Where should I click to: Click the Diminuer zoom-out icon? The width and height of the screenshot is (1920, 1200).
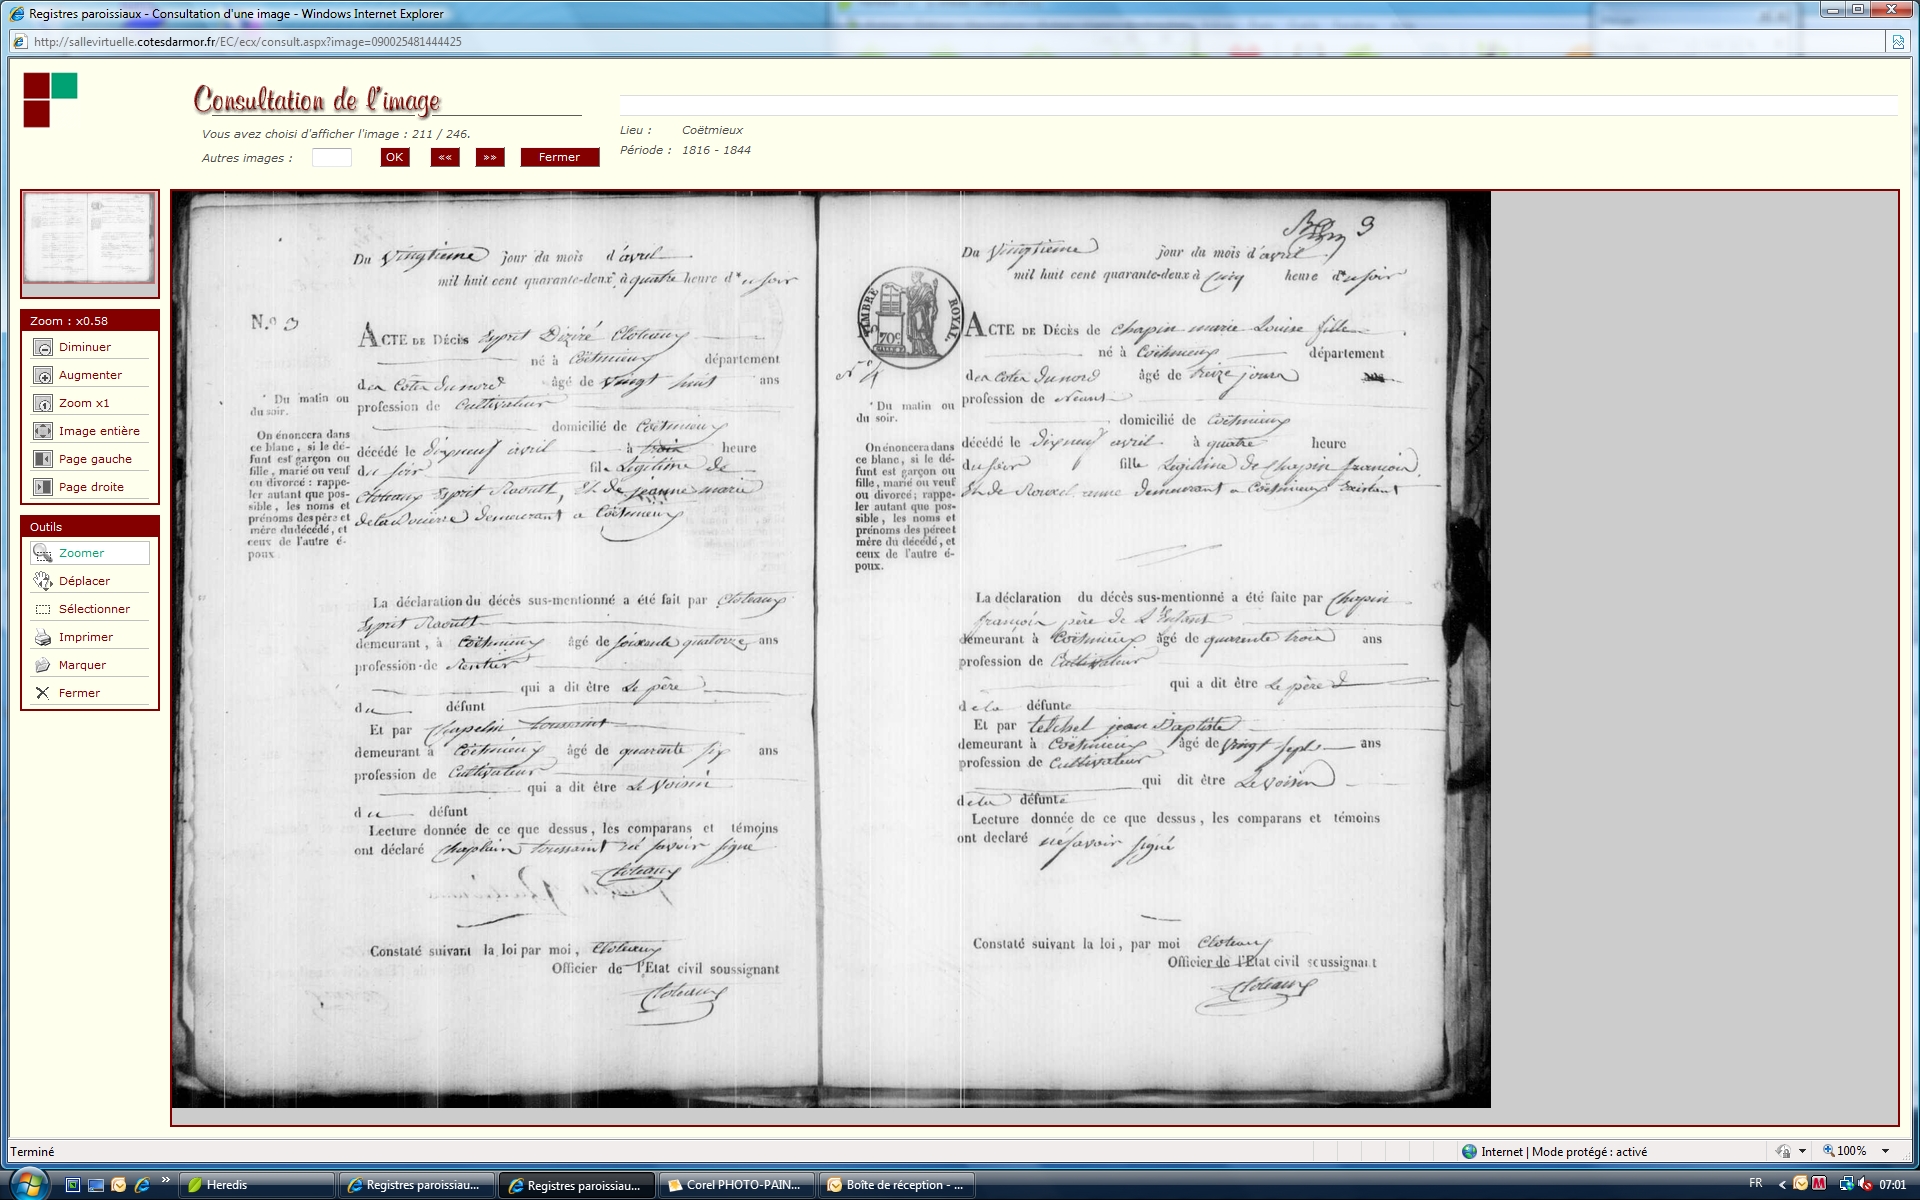43,347
